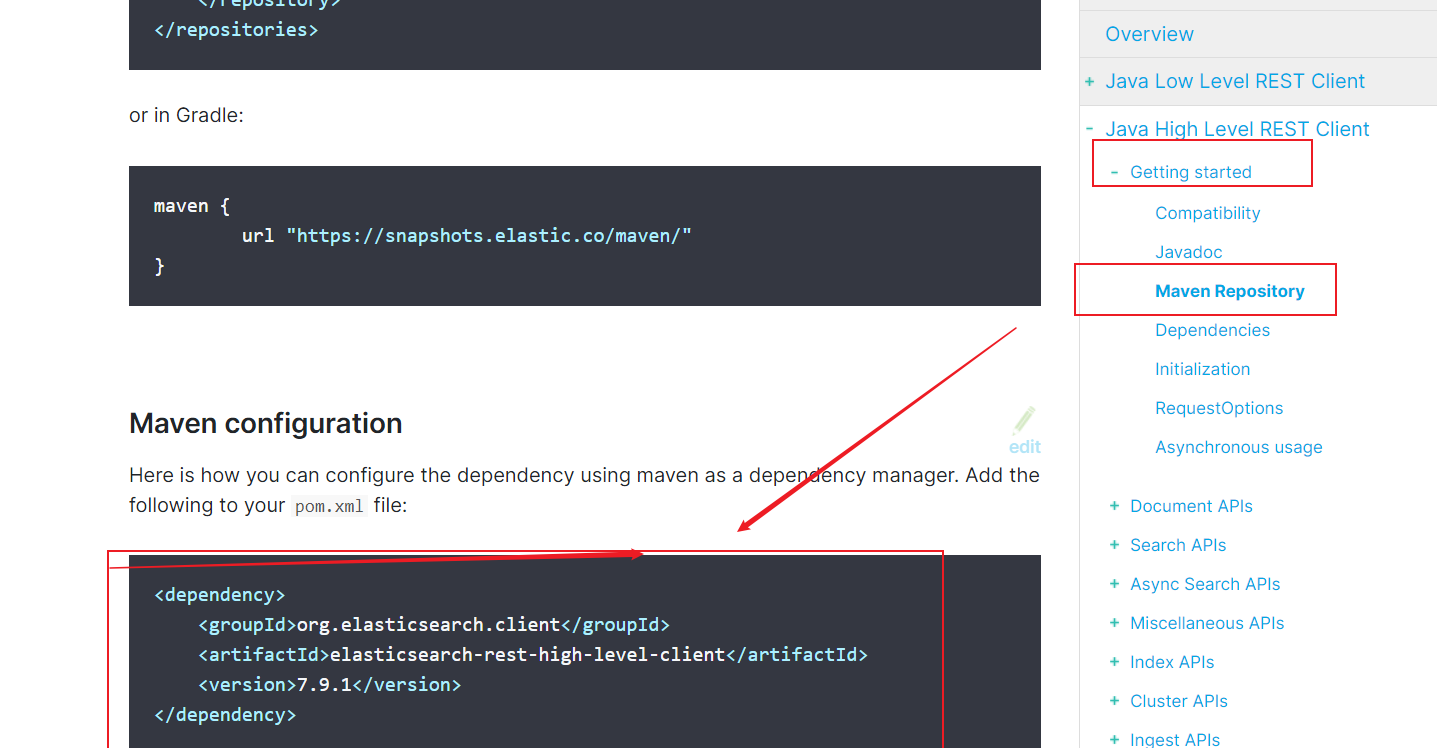
Task: Select the Maven Repository entry
Action: [1230, 291]
